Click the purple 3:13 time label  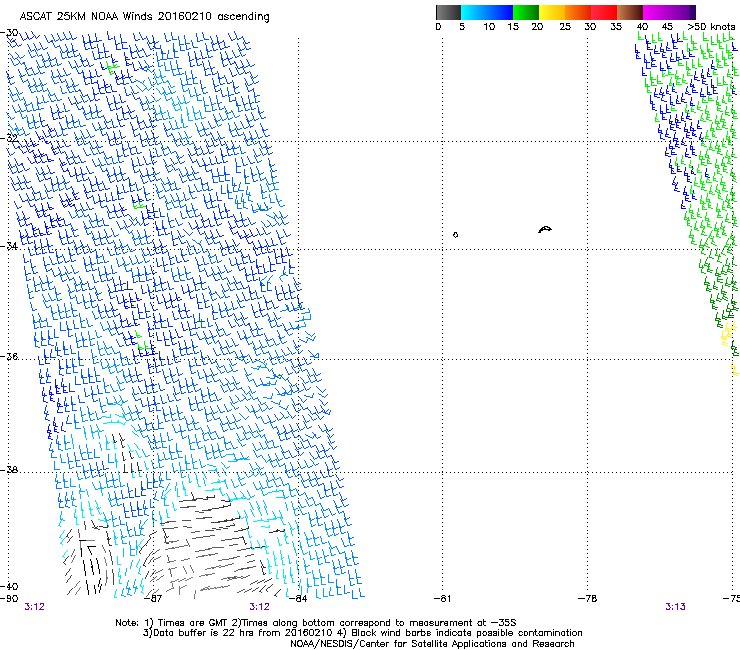(675, 607)
